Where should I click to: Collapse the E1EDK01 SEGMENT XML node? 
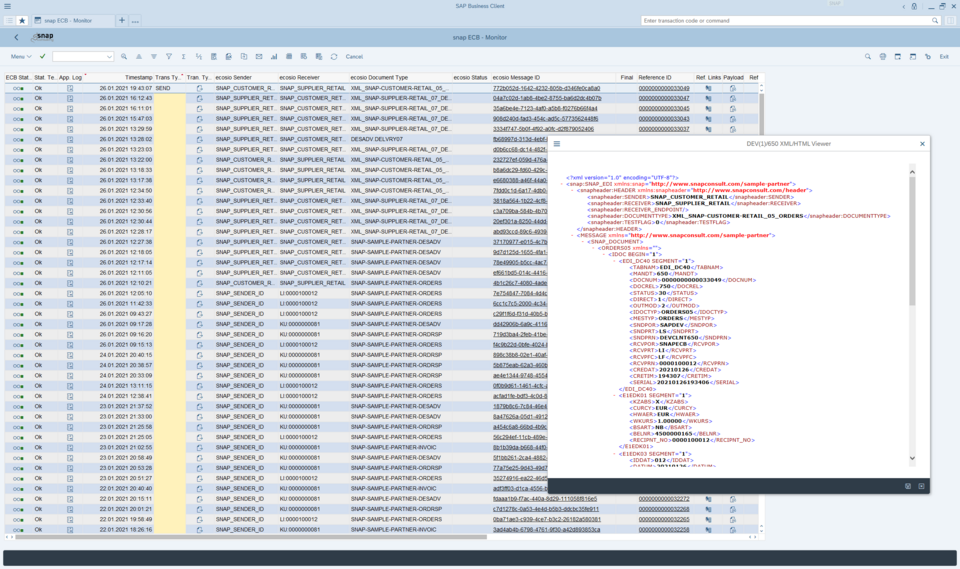point(614,395)
